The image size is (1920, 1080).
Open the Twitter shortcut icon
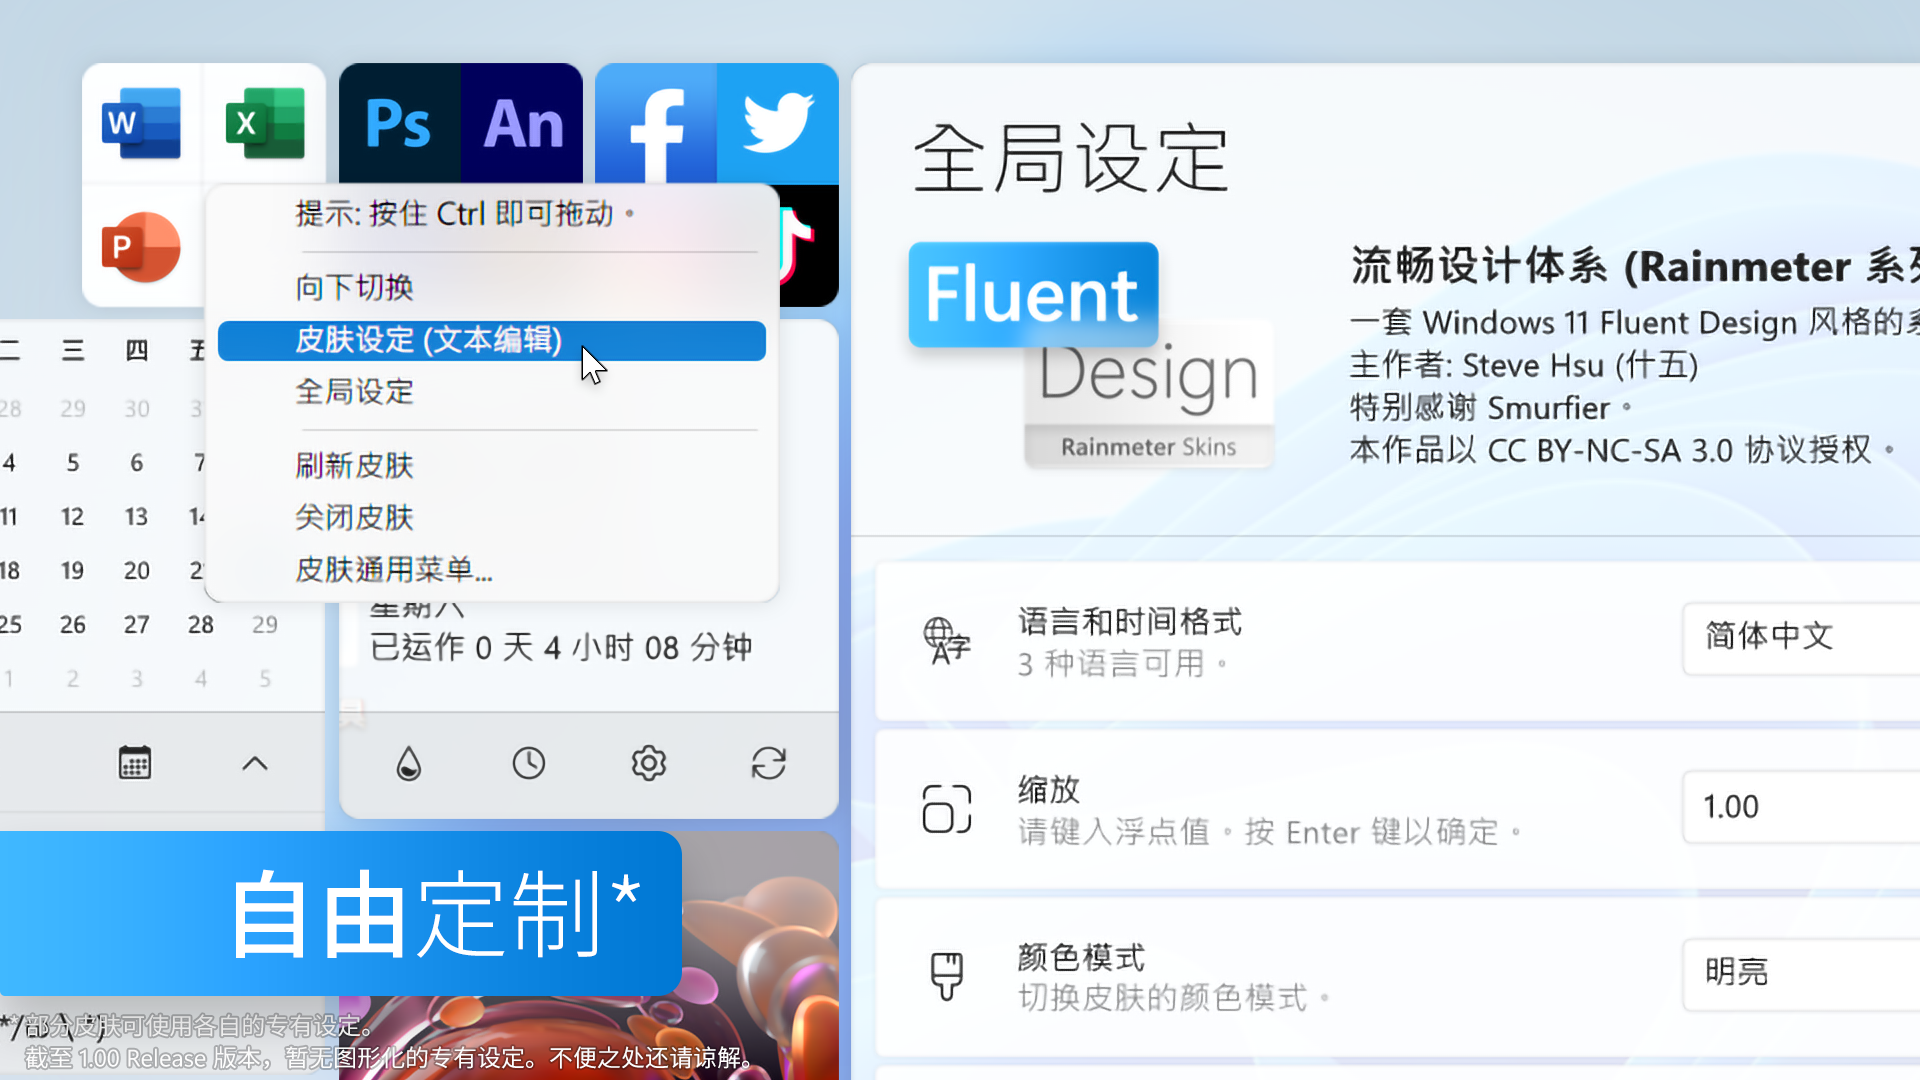point(778,124)
